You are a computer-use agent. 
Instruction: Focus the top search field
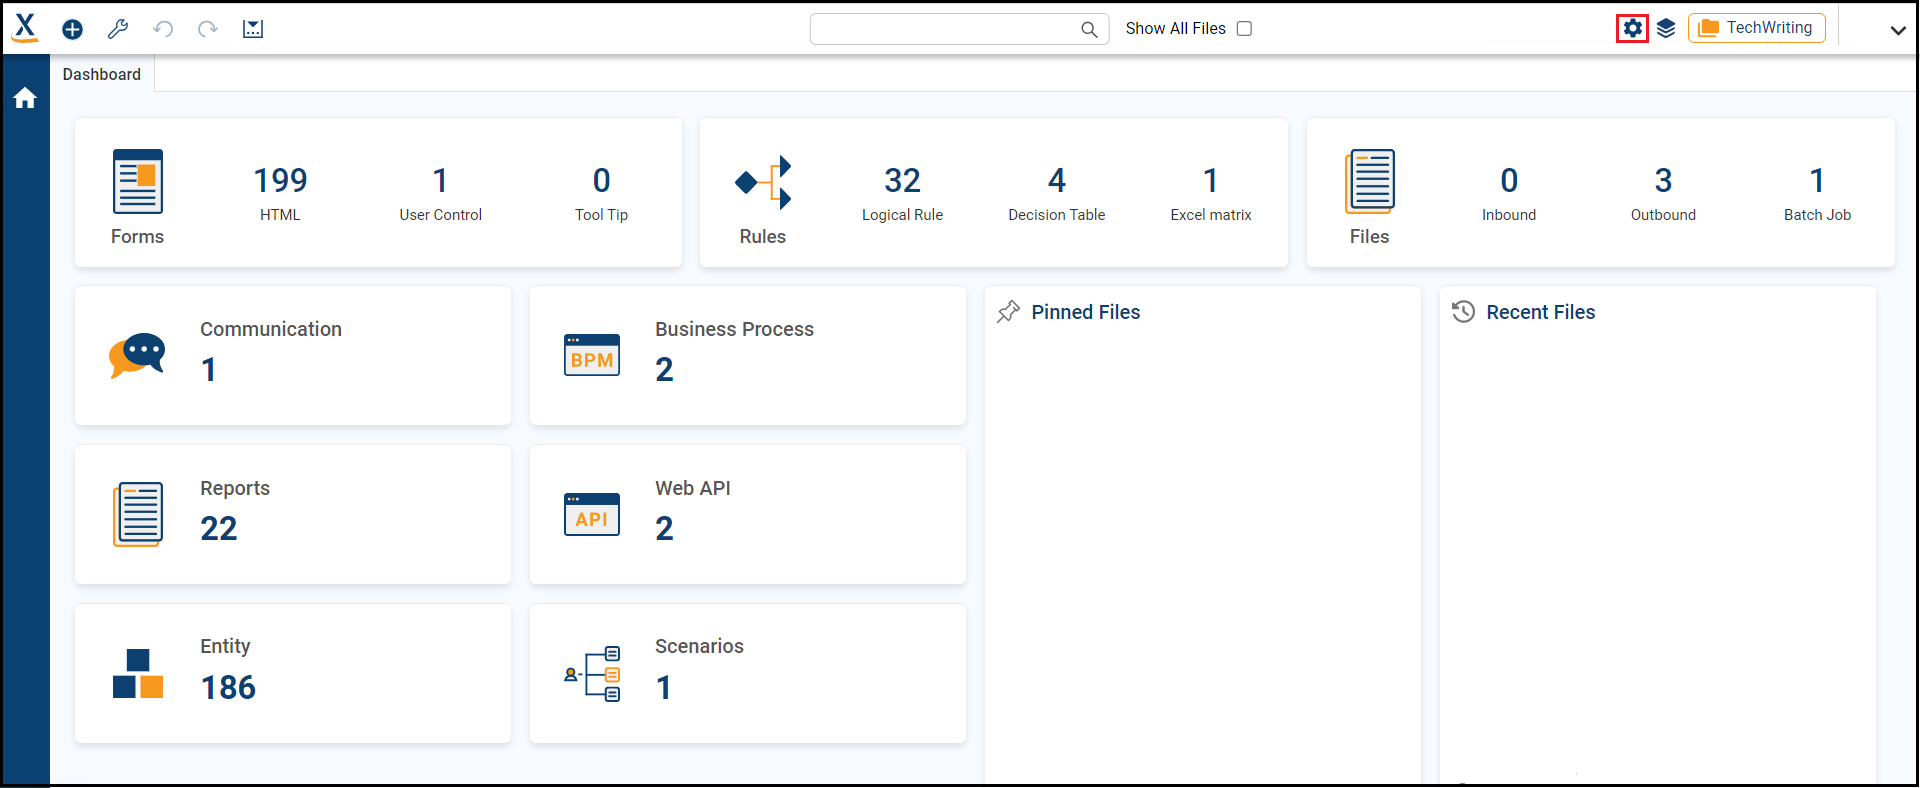pos(945,29)
